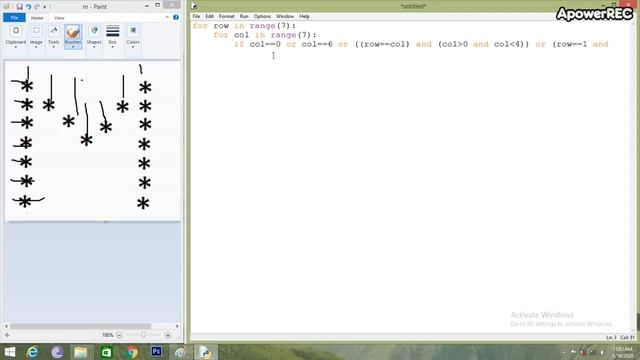Open the Customize Quick Access Toolbar arrow in Paint
Viewport: 640px width, 360px height.
(x=45, y=7)
